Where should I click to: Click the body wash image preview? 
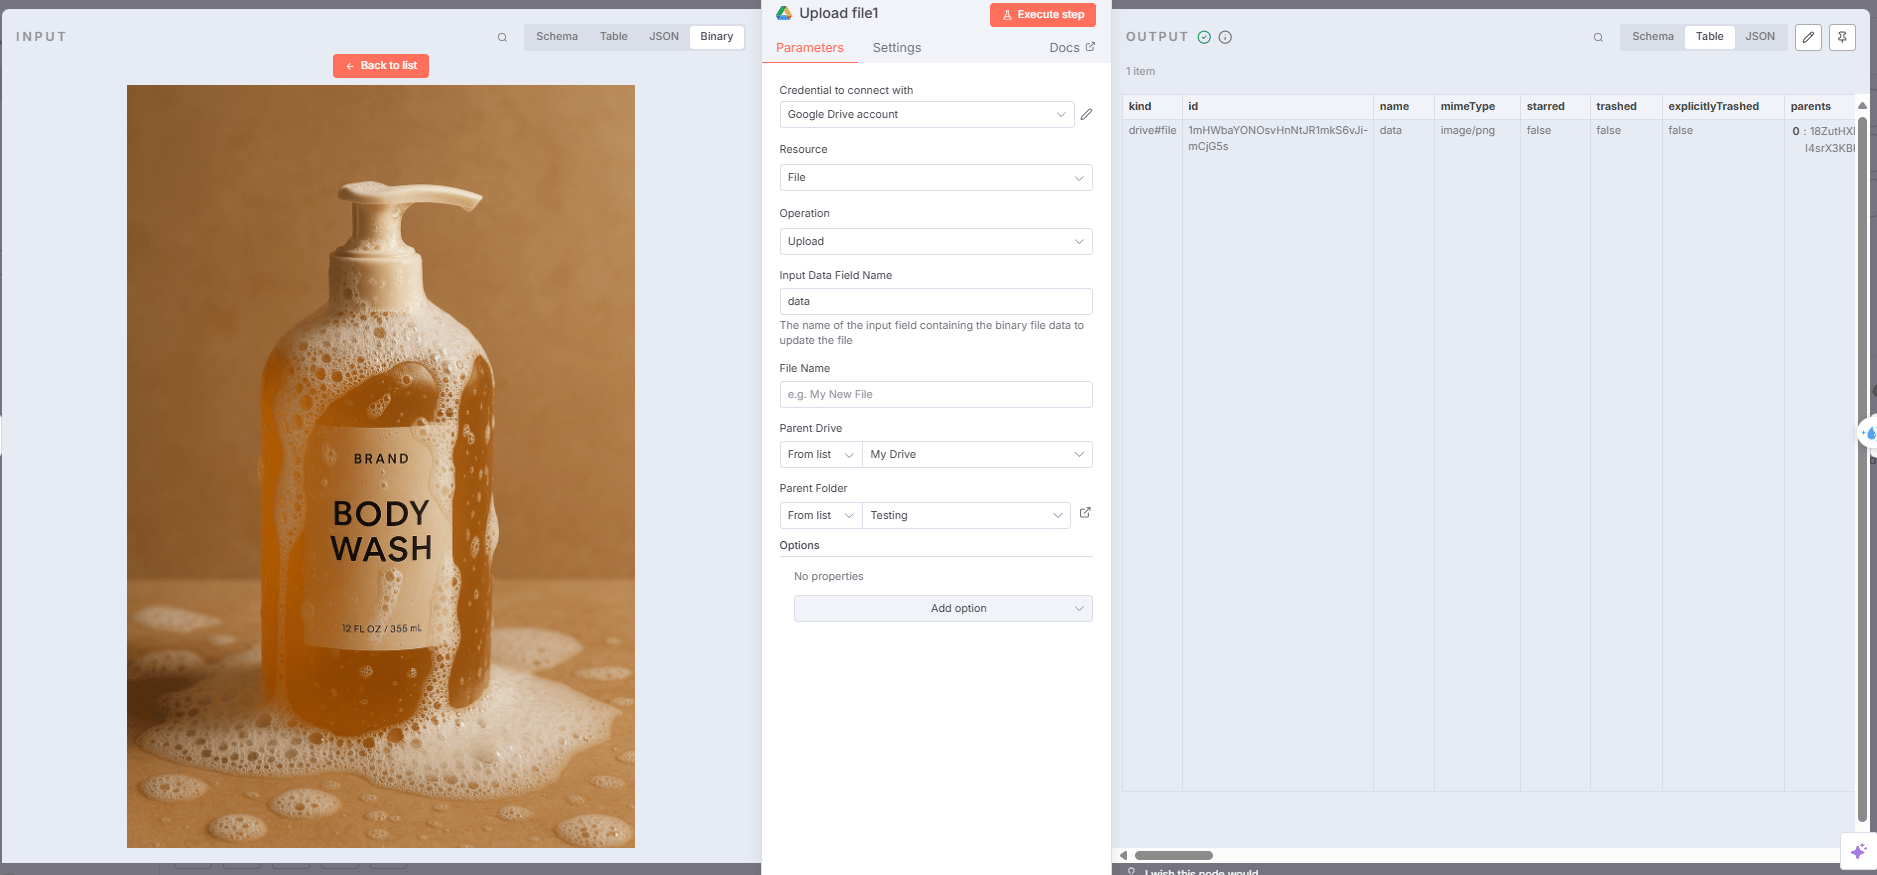[x=381, y=466]
